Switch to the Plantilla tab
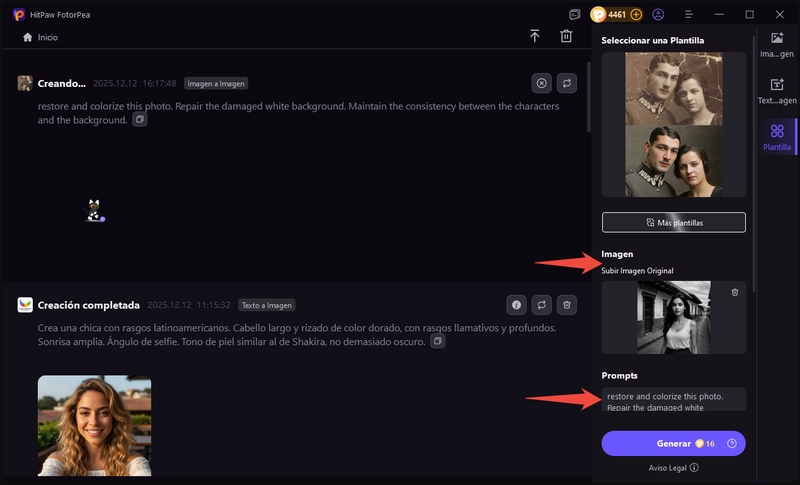This screenshot has height=485, width=800. coord(777,137)
